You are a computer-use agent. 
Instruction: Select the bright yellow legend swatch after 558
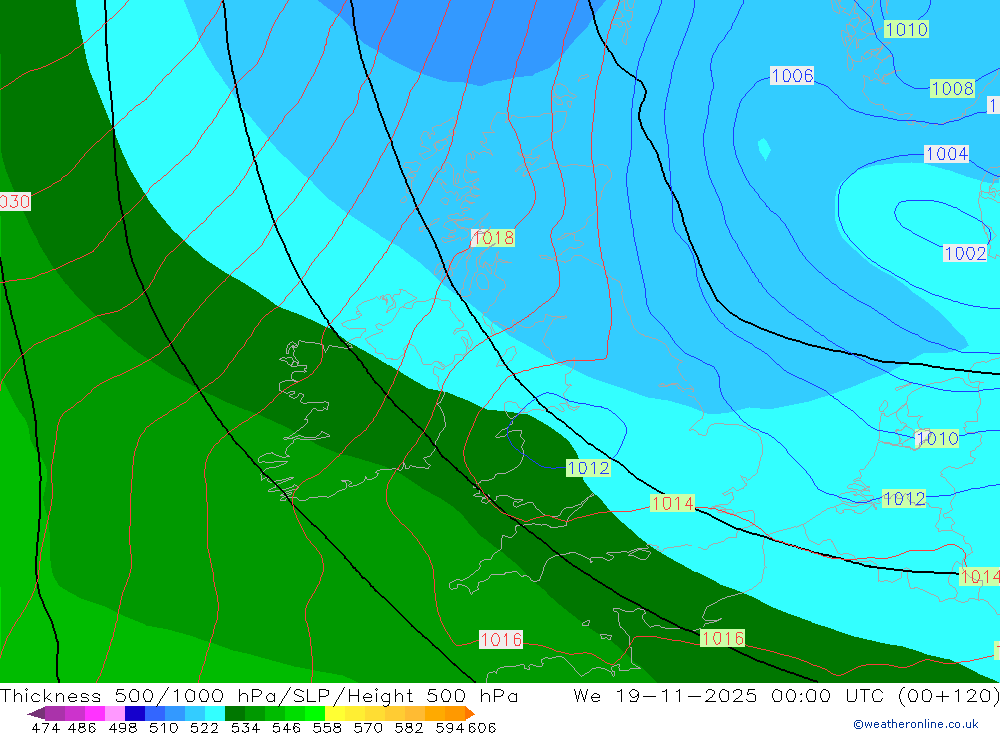click(x=335, y=713)
